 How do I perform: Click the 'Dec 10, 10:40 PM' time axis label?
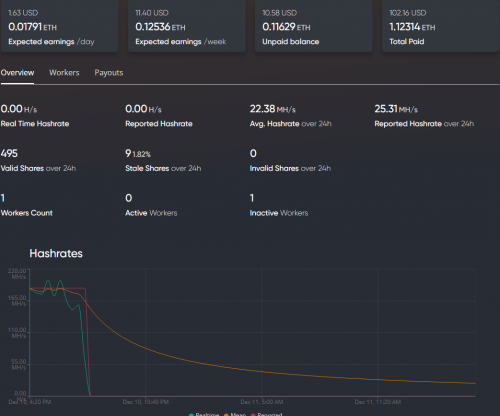point(146,402)
